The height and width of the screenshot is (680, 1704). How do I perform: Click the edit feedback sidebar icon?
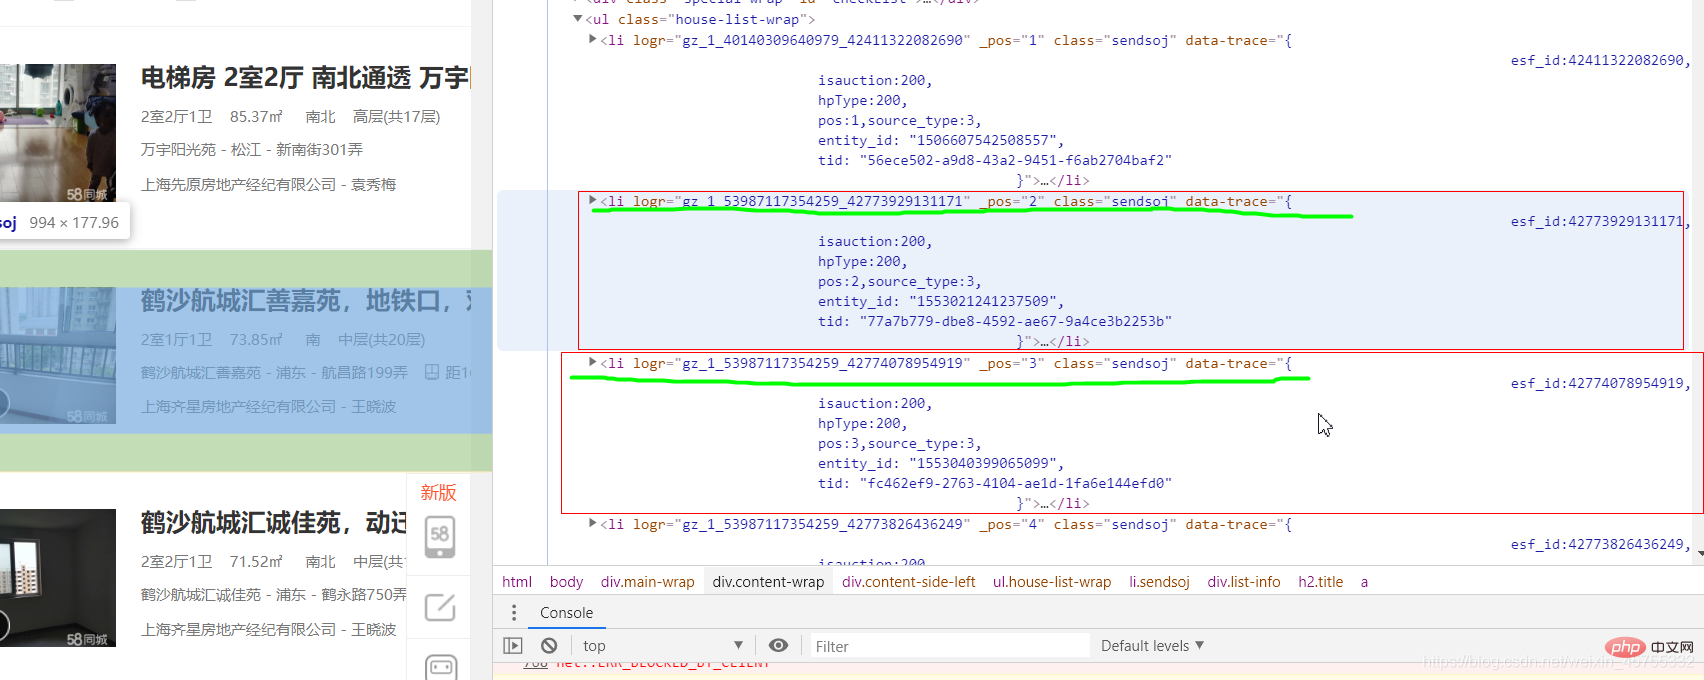440,607
